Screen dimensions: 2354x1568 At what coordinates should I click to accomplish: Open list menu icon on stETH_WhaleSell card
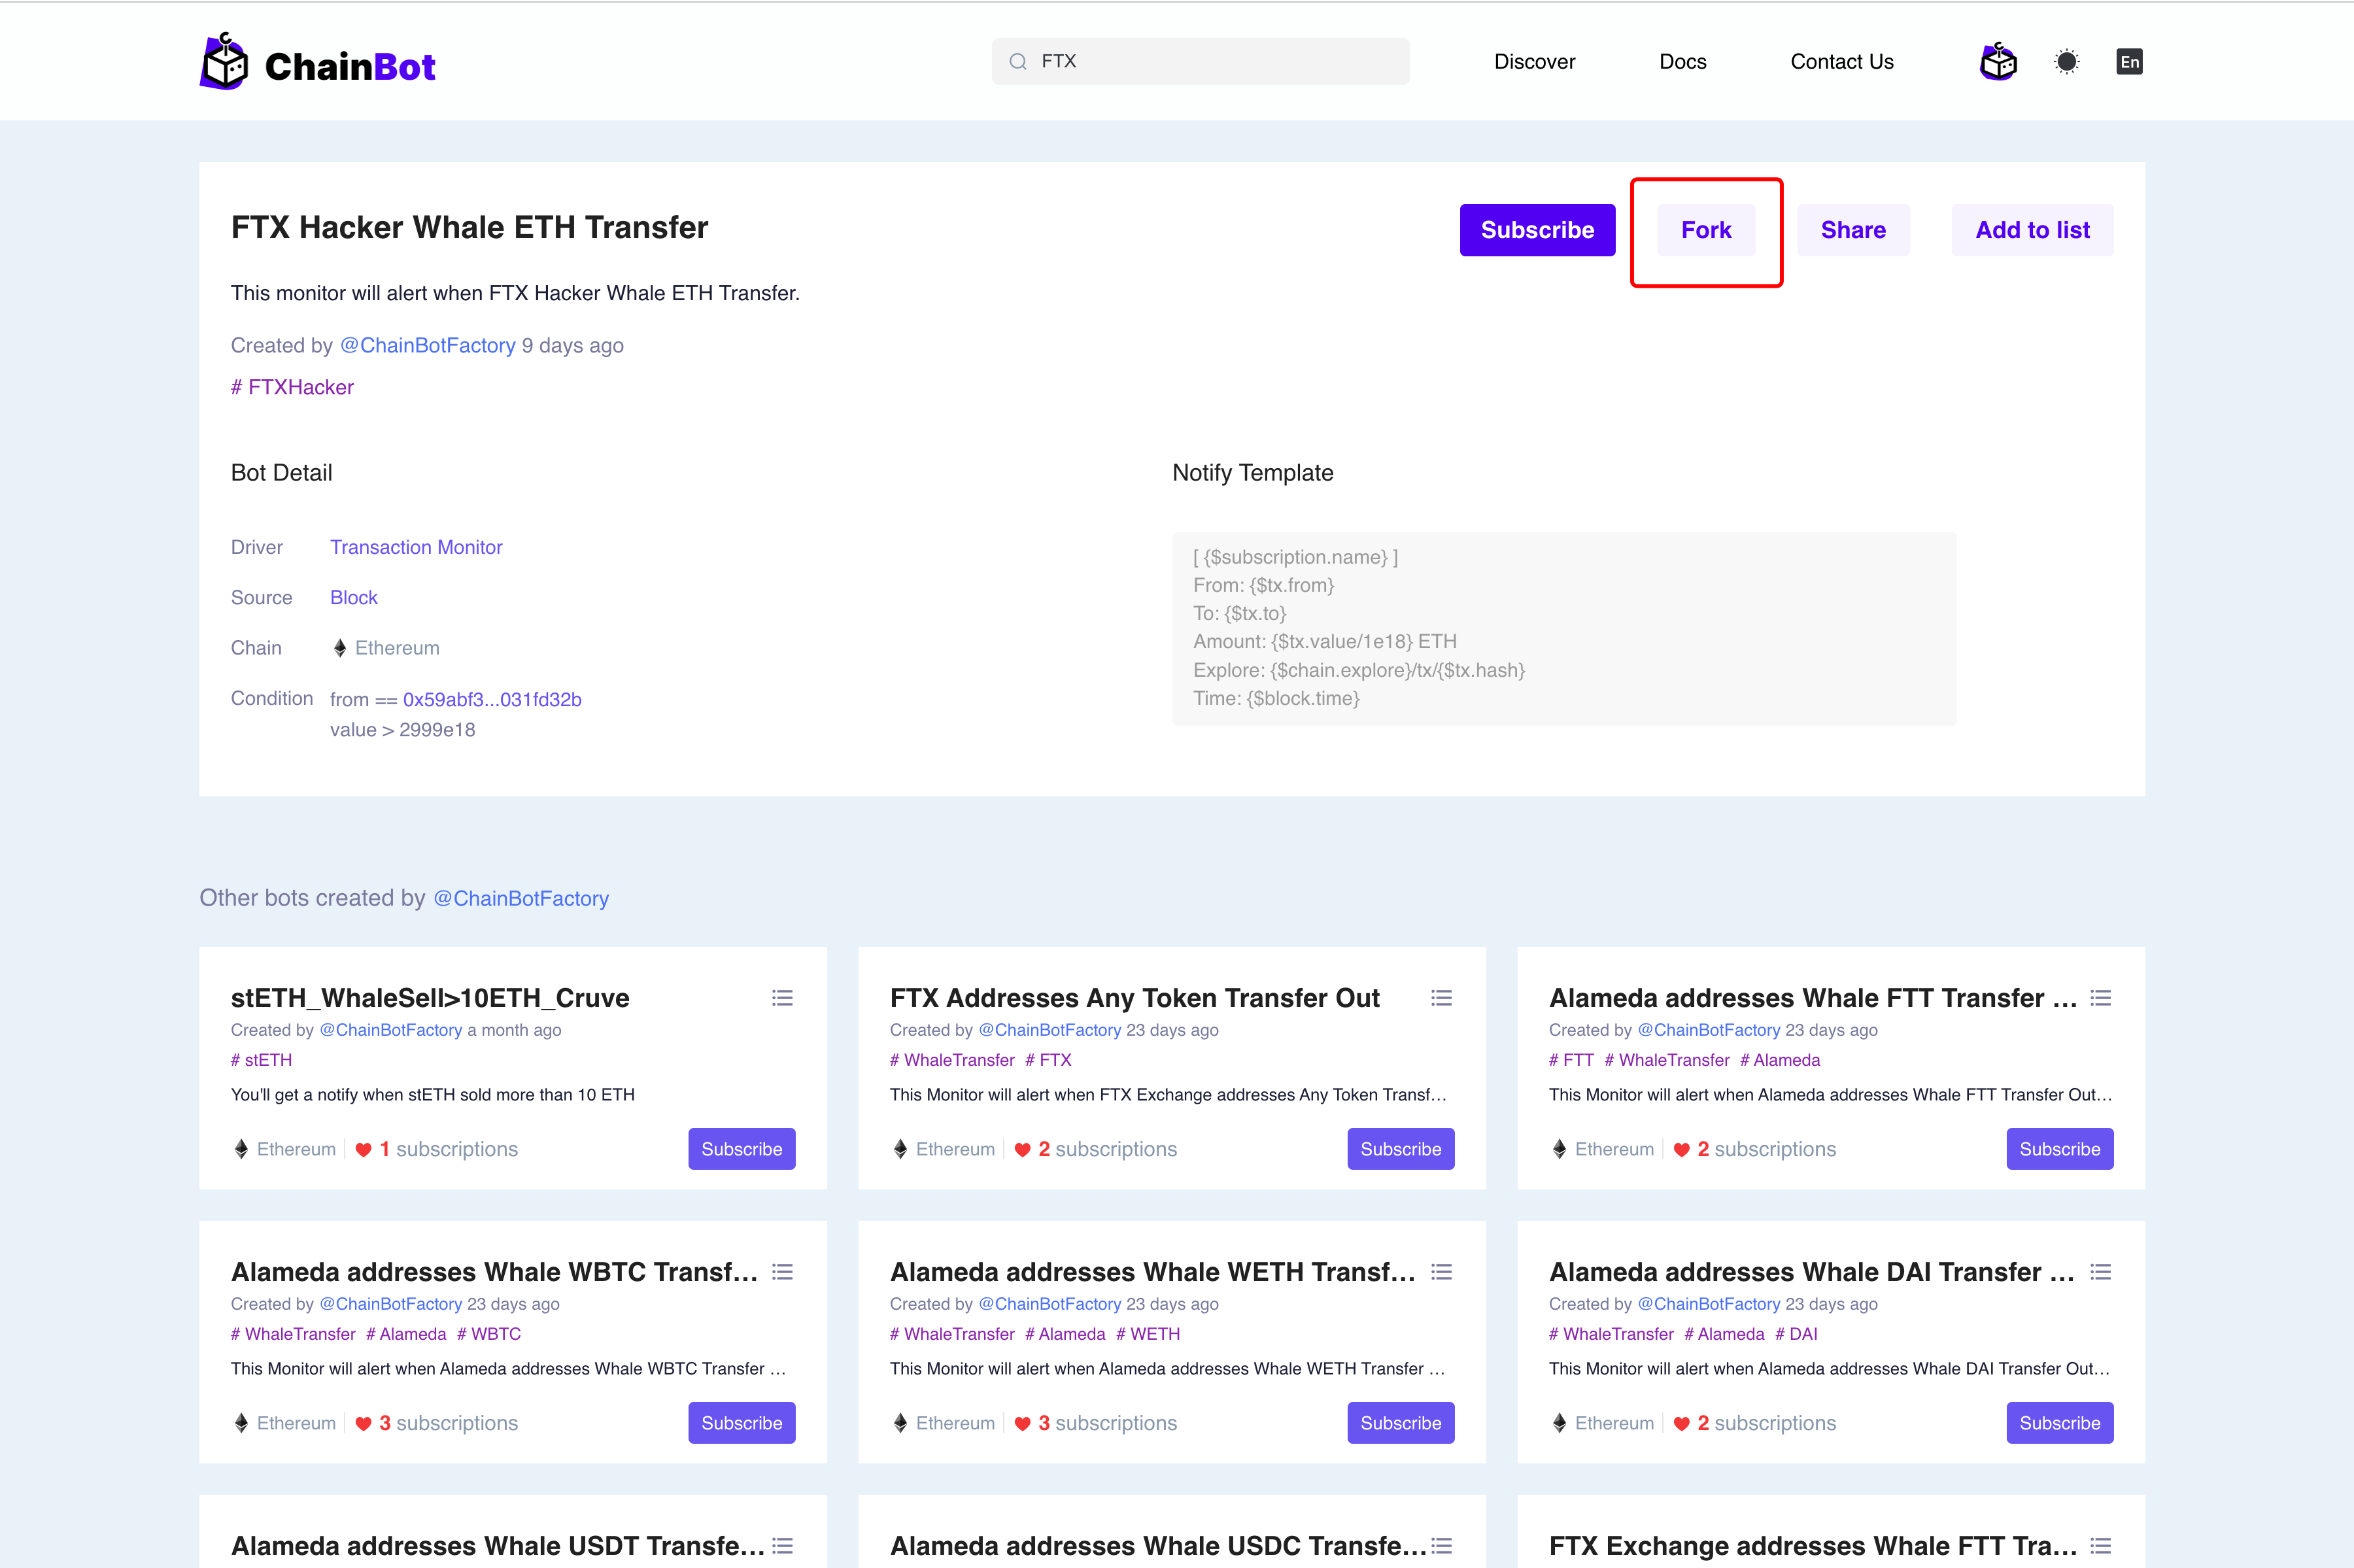coord(782,998)
